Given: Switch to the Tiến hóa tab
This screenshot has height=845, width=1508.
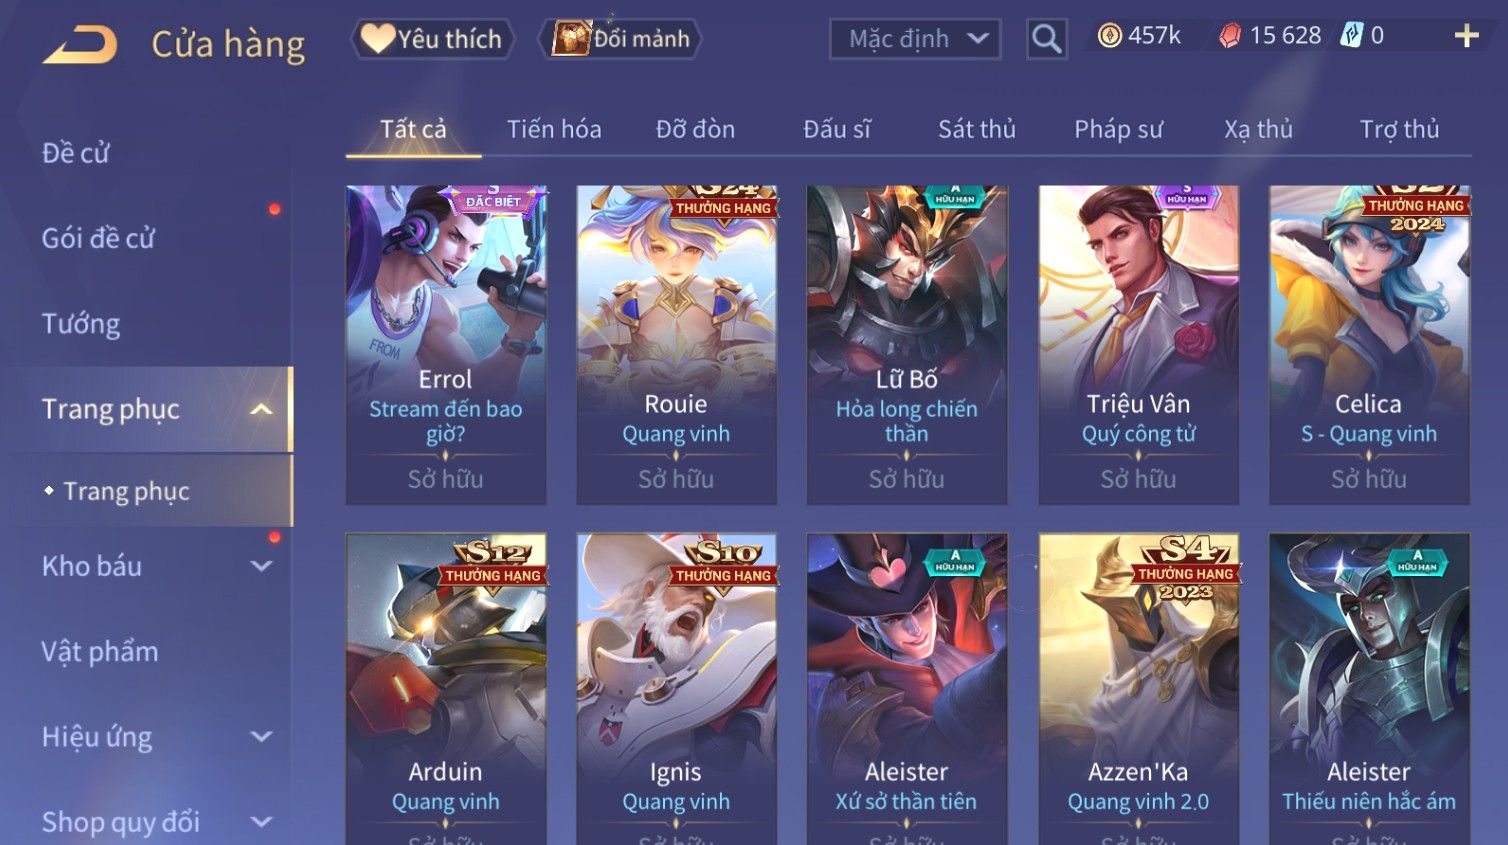Looking at the screenshot, I should (x=554, y=129).
